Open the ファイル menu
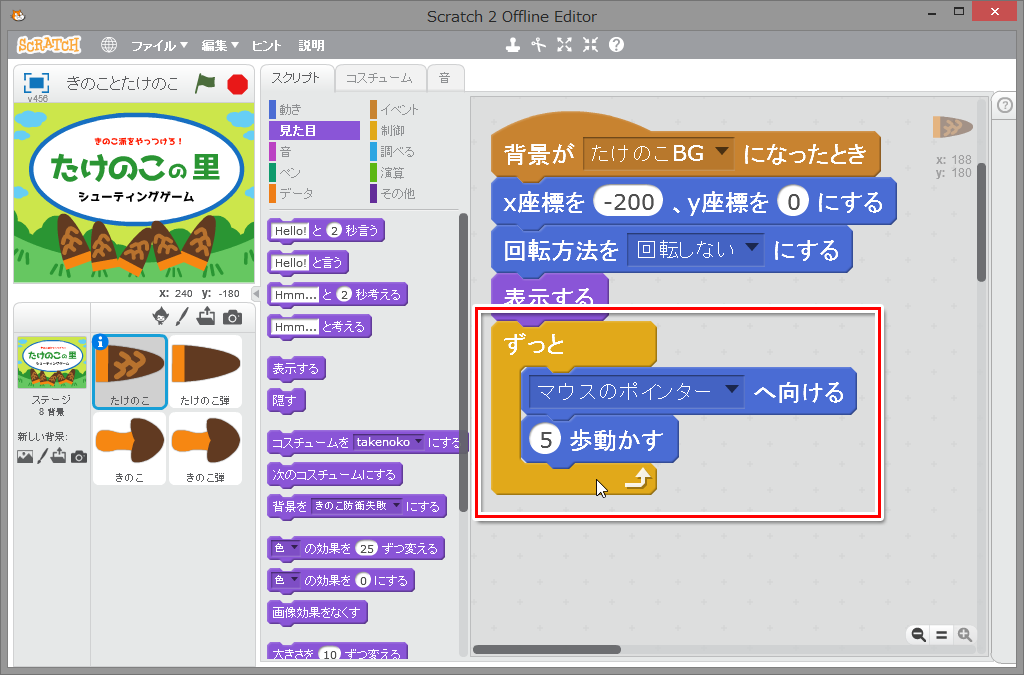 click(x=159, y=46)
